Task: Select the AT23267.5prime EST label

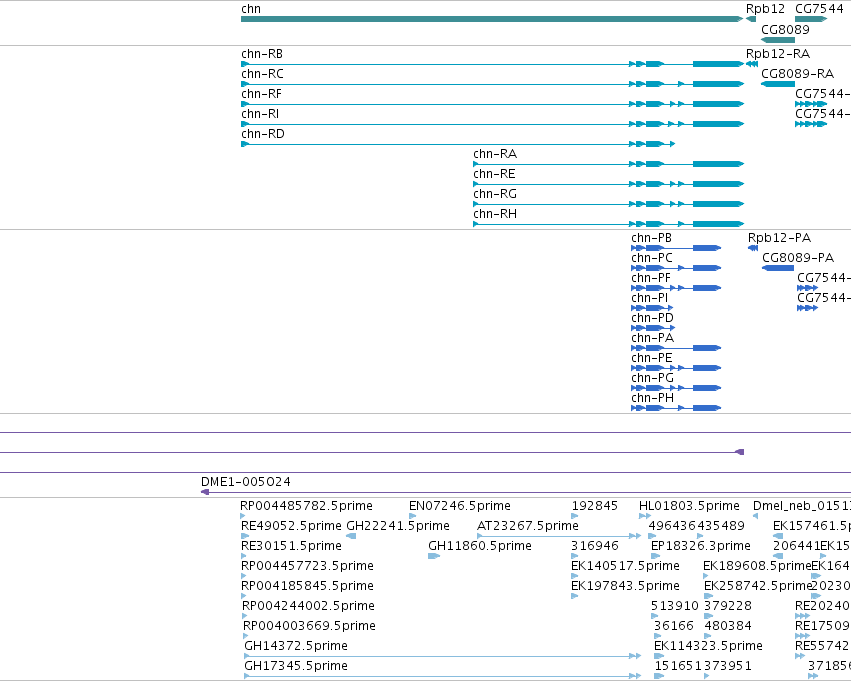Action: 528,526
